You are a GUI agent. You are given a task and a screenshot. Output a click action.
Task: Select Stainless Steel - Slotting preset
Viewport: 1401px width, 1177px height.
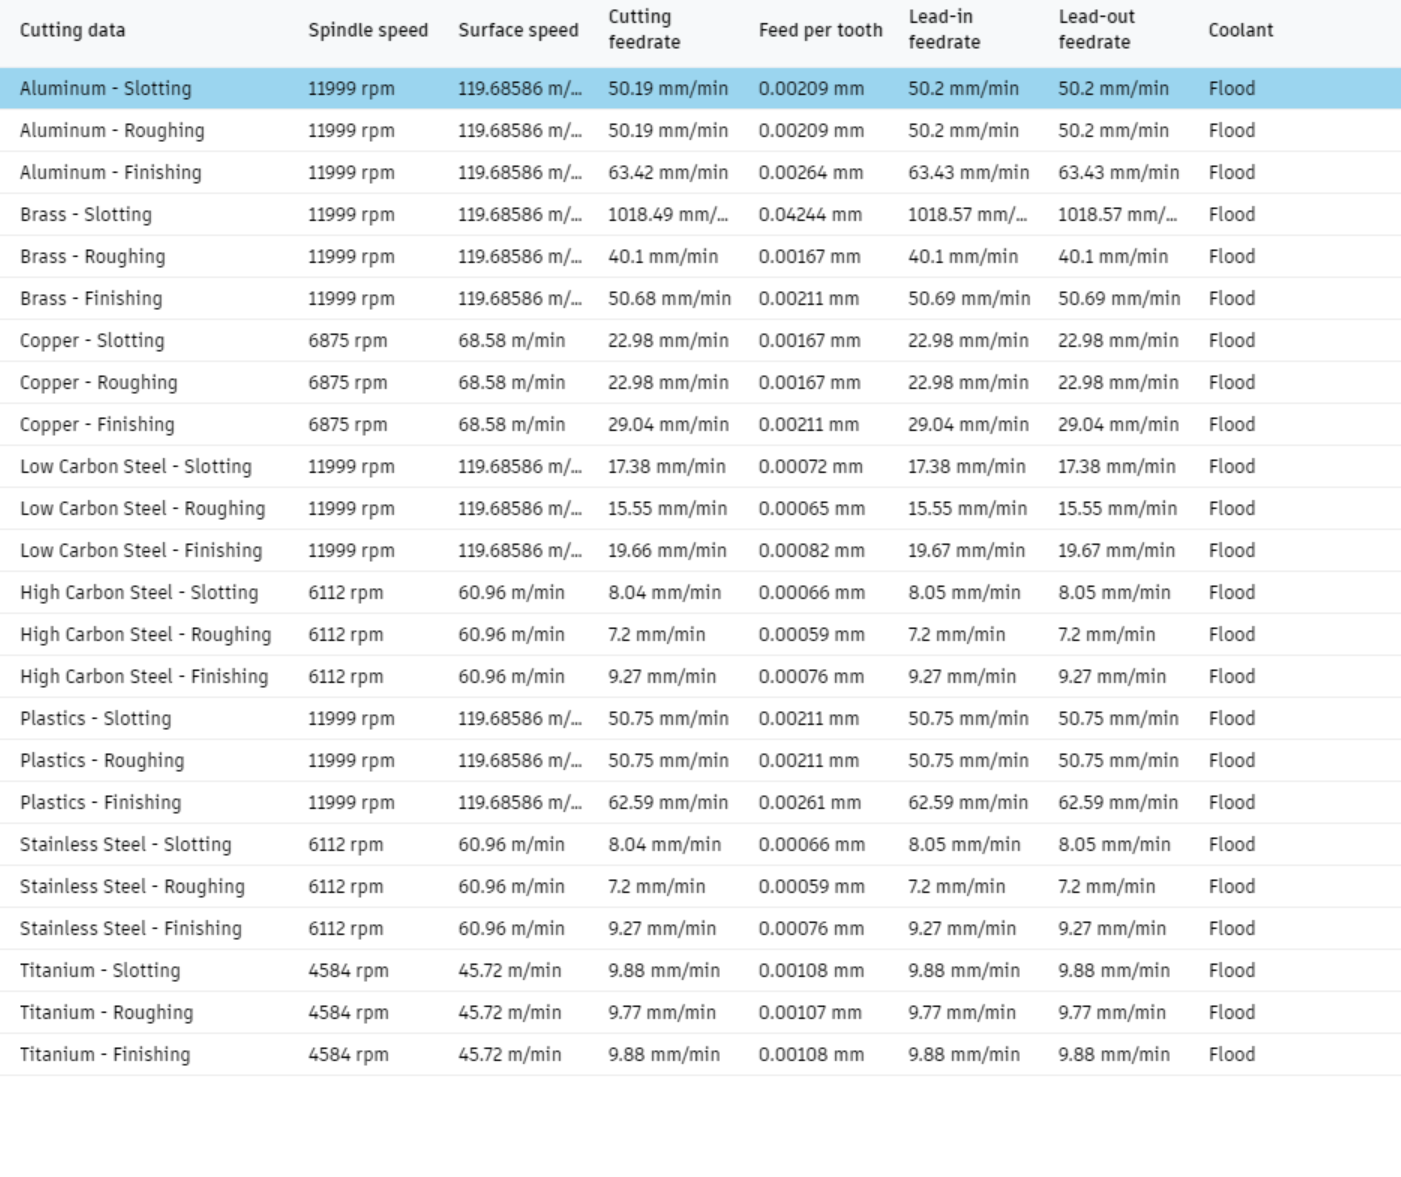pos(700,844)
